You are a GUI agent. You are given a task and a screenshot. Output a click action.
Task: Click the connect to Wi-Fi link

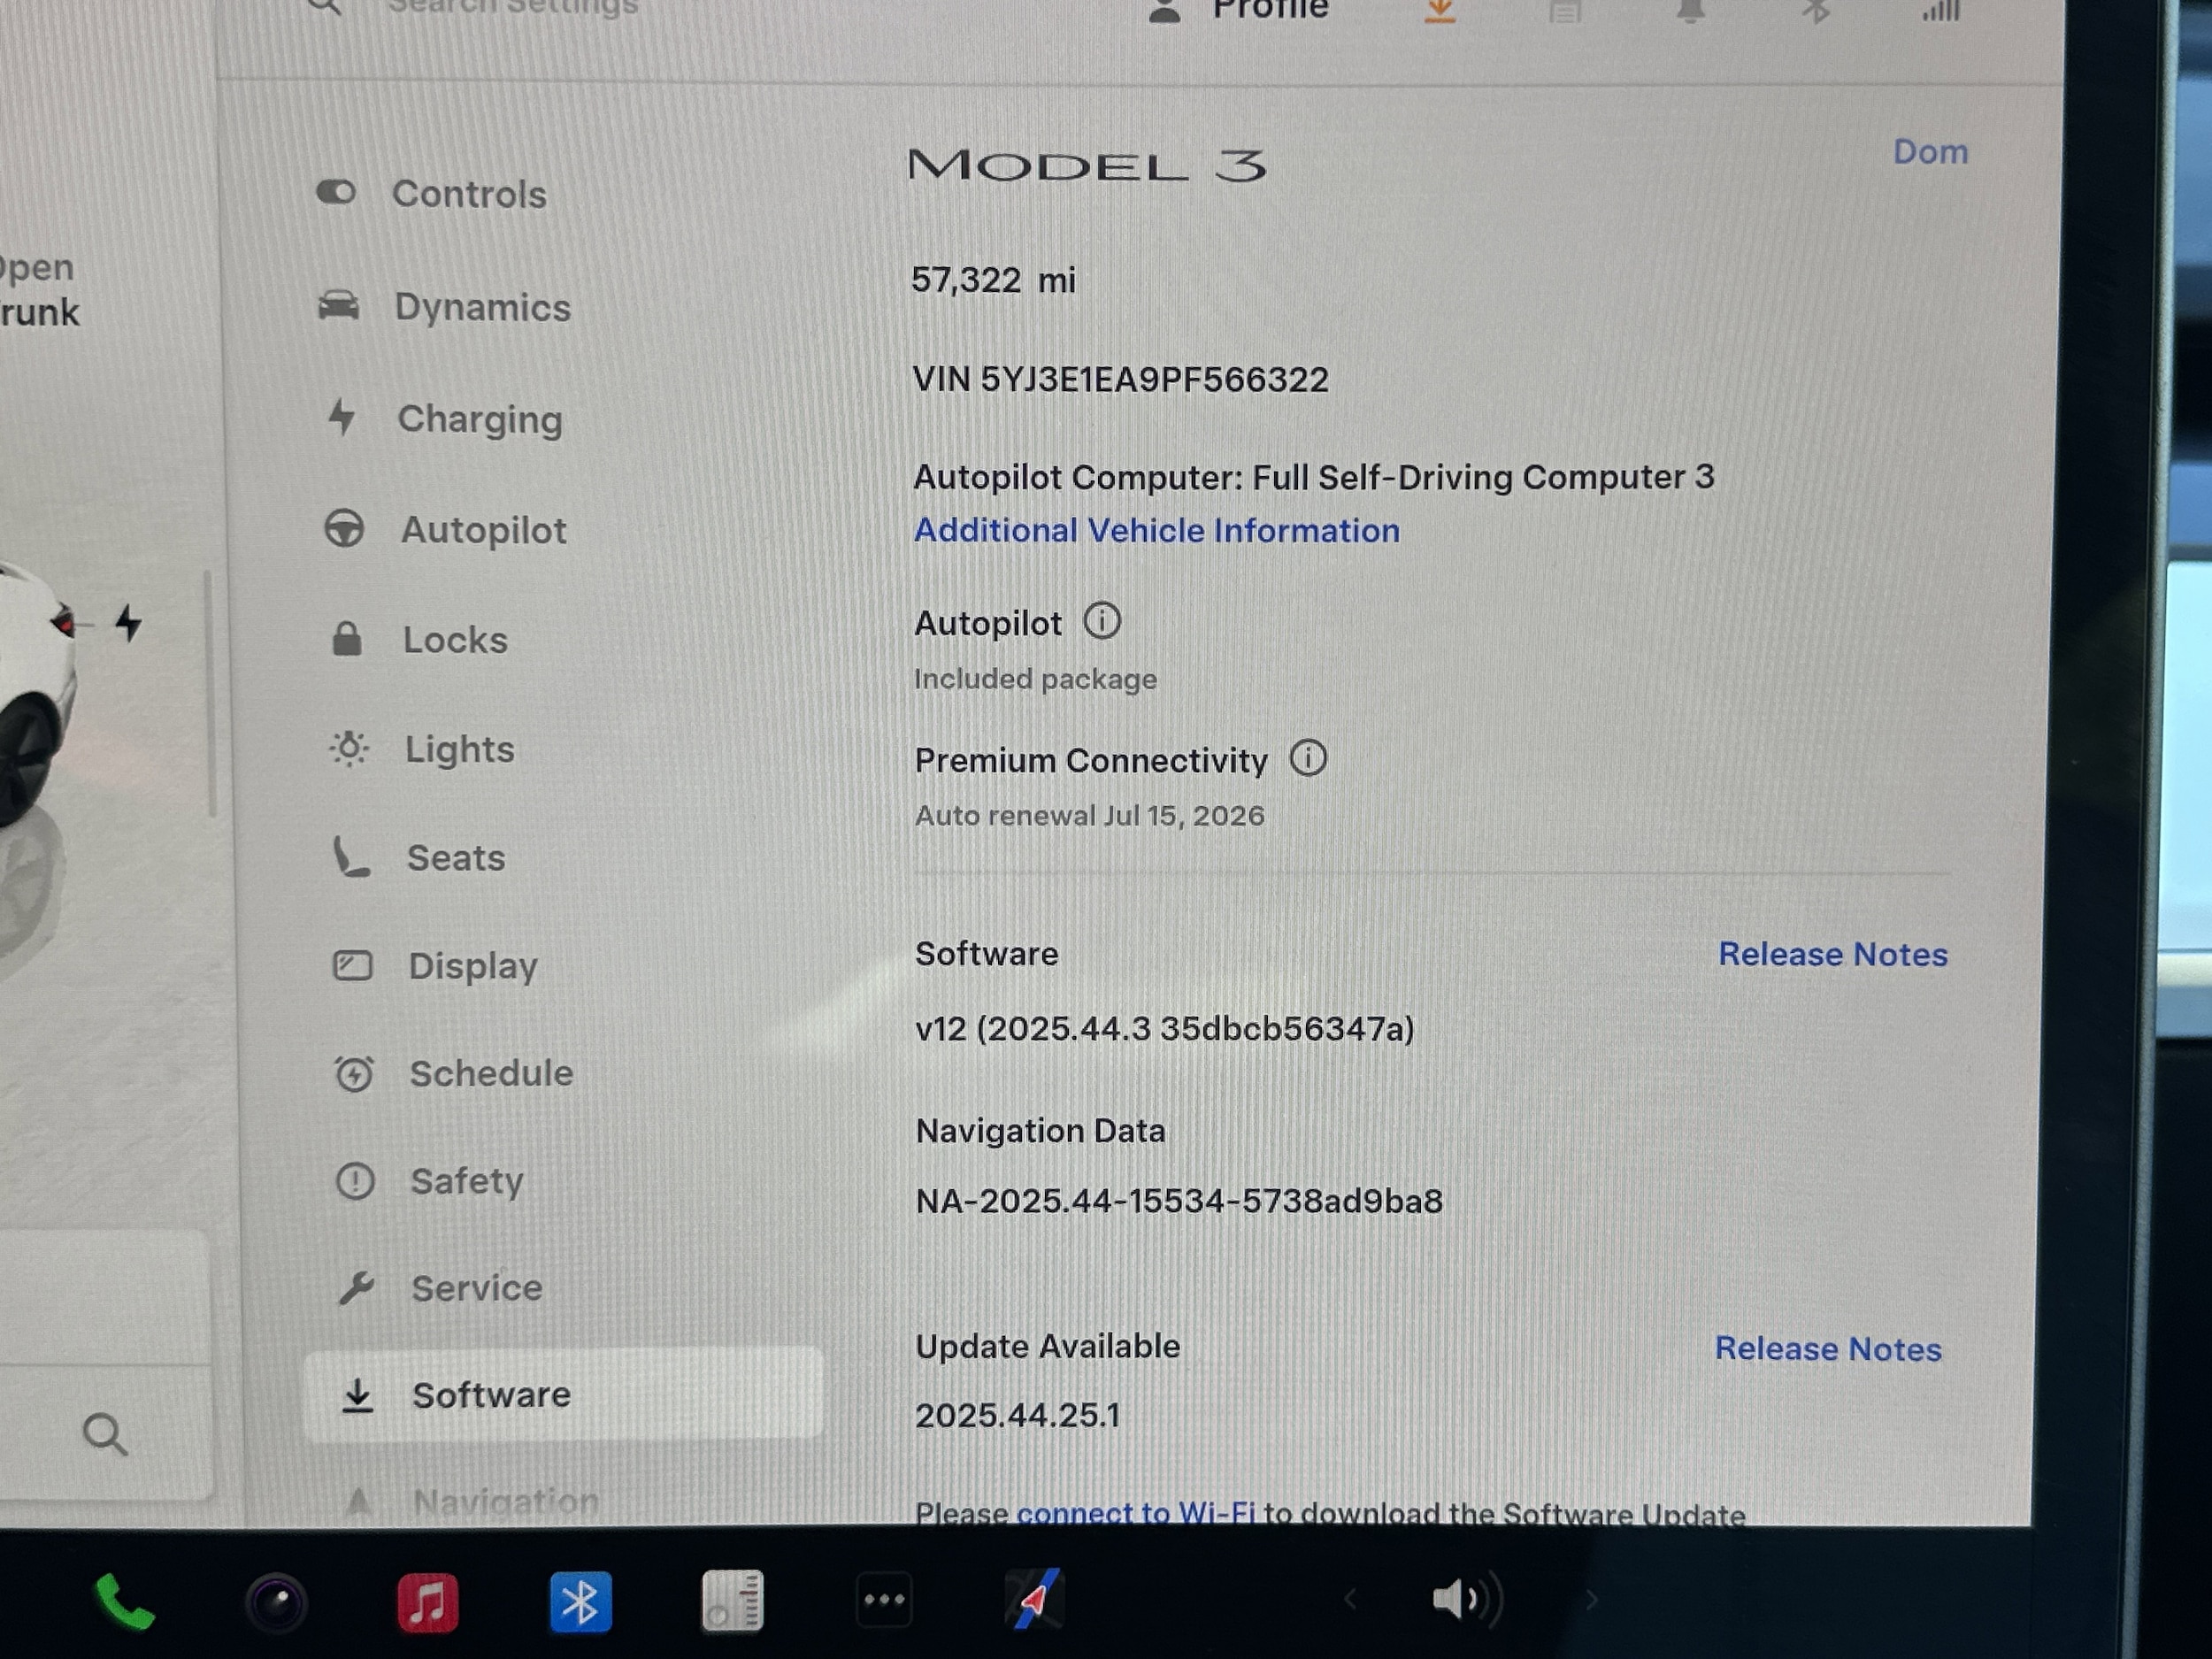(1135, 1513)
